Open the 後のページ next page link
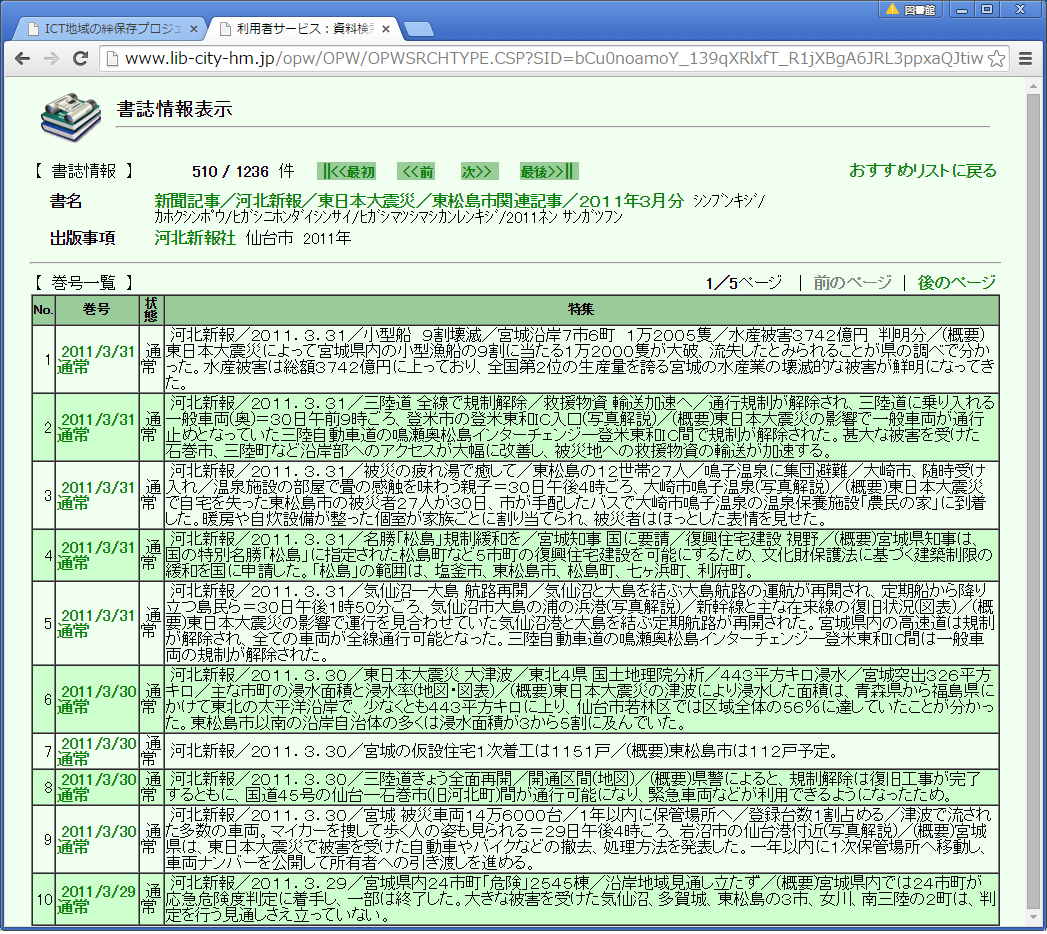1047x934 pixels. point(957,283)
